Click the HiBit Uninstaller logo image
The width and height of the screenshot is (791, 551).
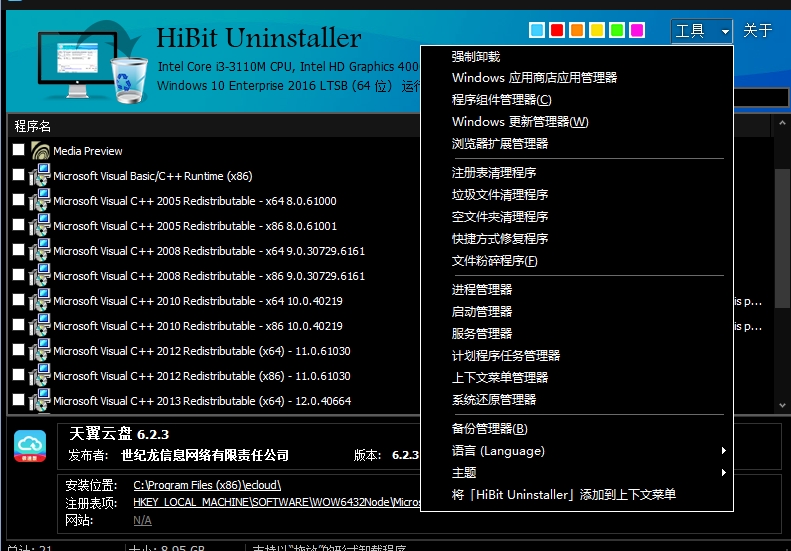coord(93,63)
